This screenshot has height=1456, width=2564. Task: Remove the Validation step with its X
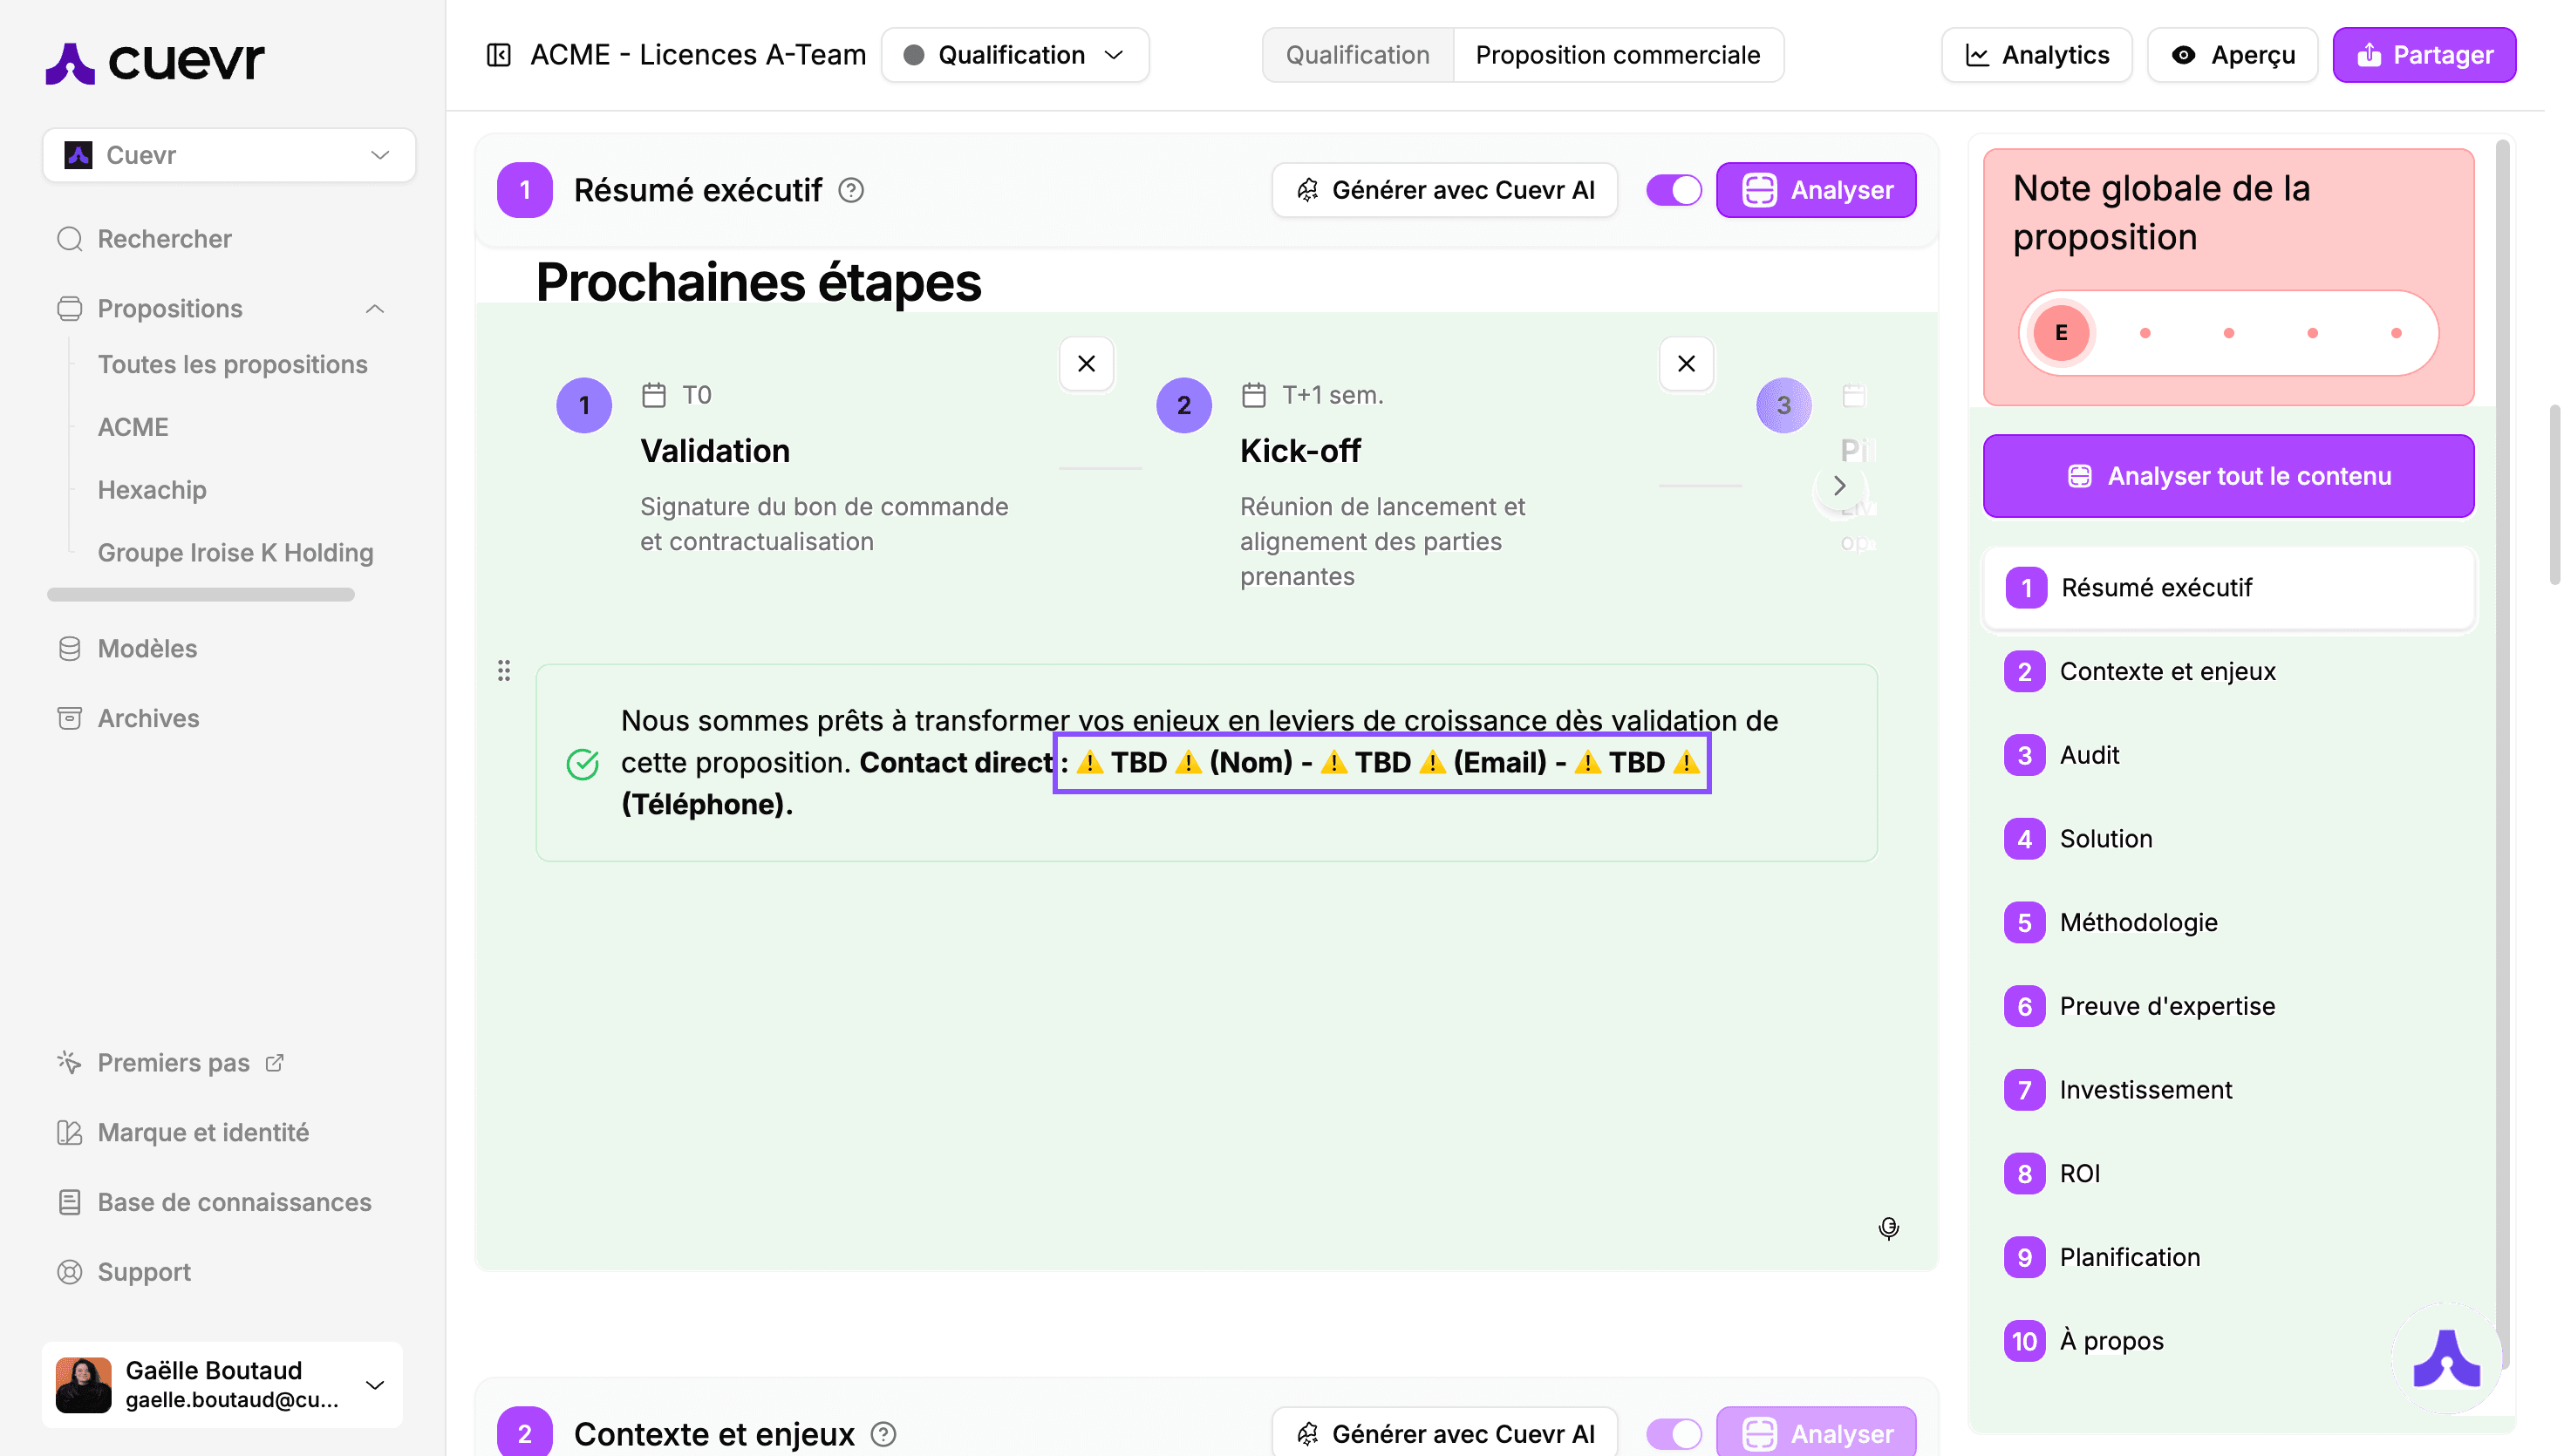[x=1086, y=364]
